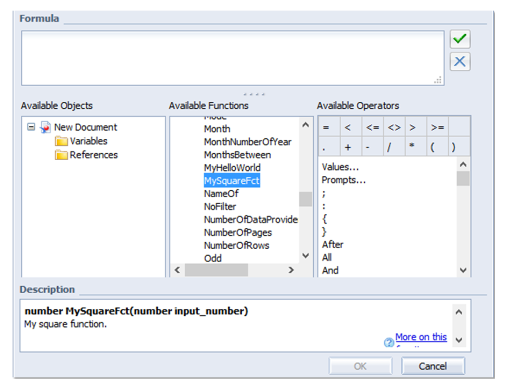The height and width of the screenshot is (384, 510).
Task: Choose the Prompts... operator entry
Action: coord(344,180)
